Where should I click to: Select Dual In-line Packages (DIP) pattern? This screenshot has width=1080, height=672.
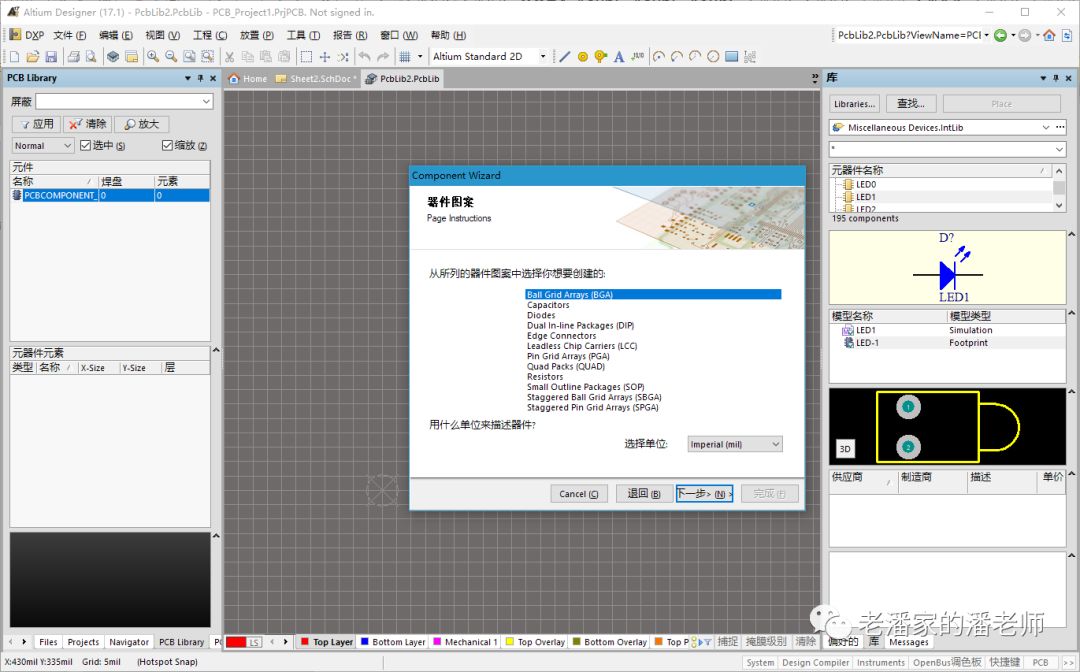[x=580, y=326]
